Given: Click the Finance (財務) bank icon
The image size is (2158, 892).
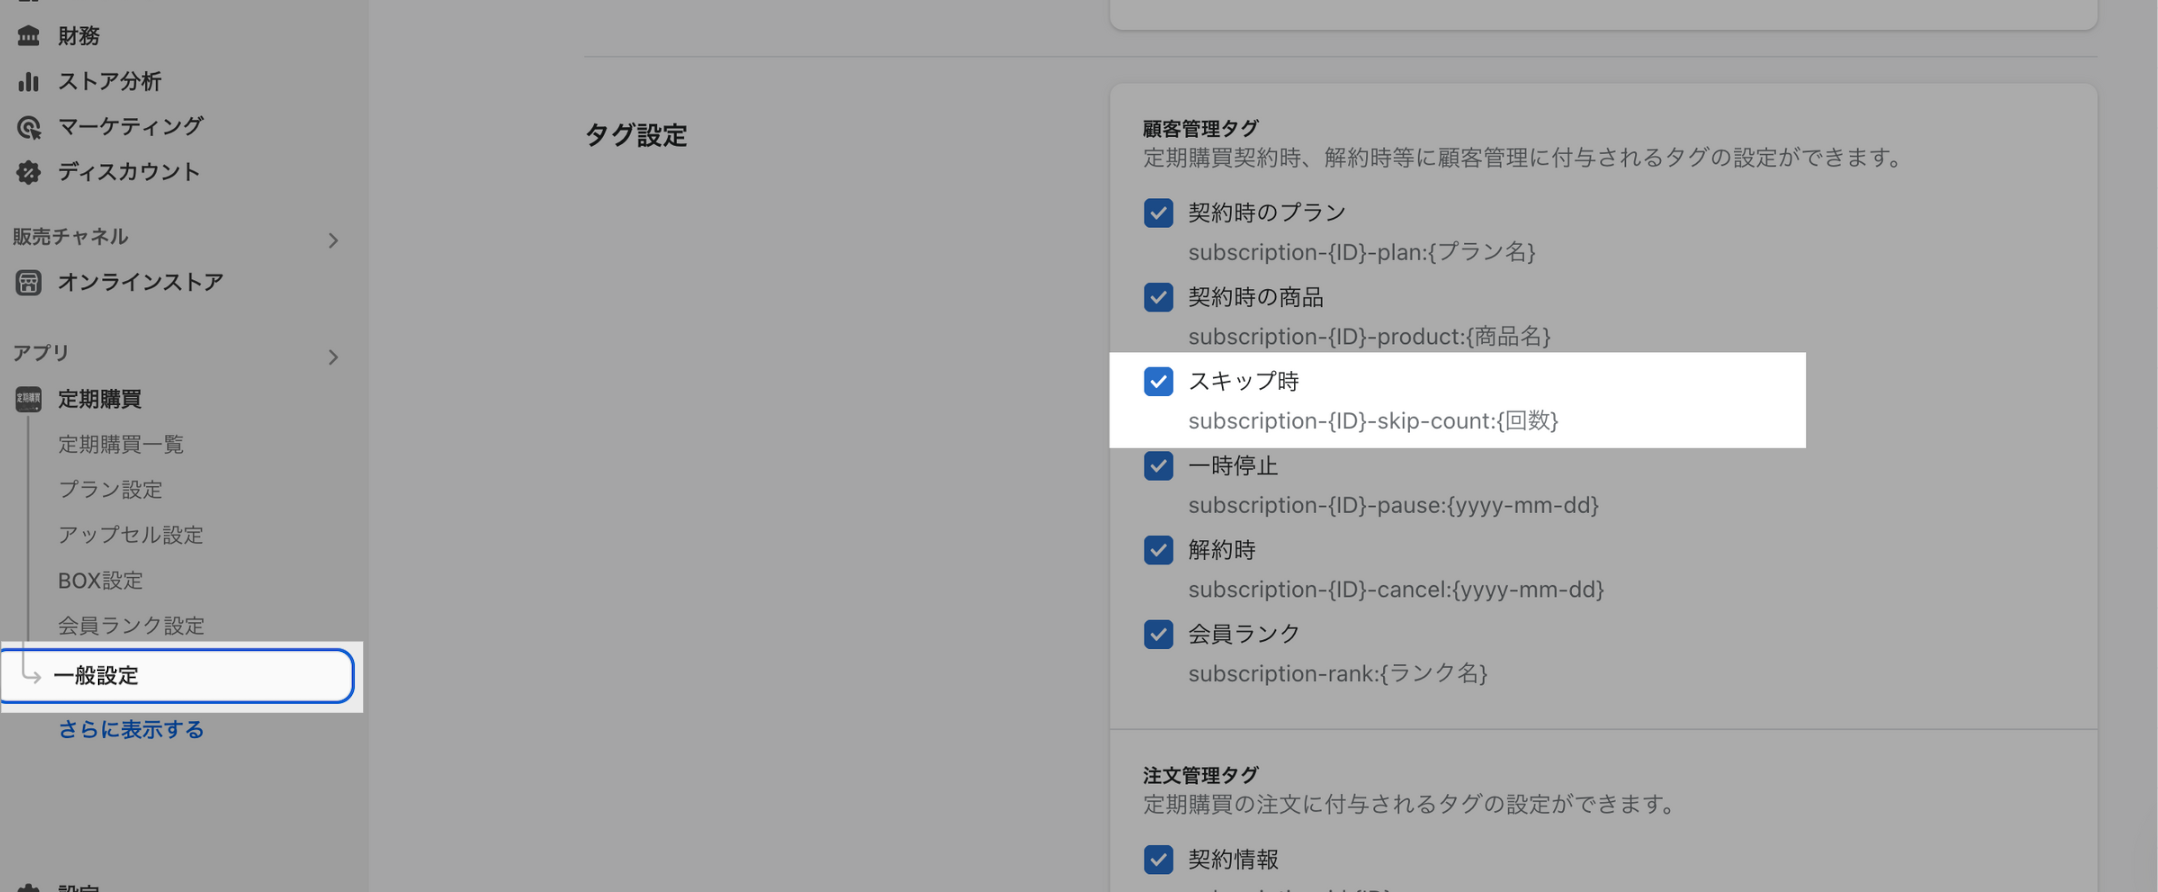Looking at the screenshot, I should click(x=28, y=36).
